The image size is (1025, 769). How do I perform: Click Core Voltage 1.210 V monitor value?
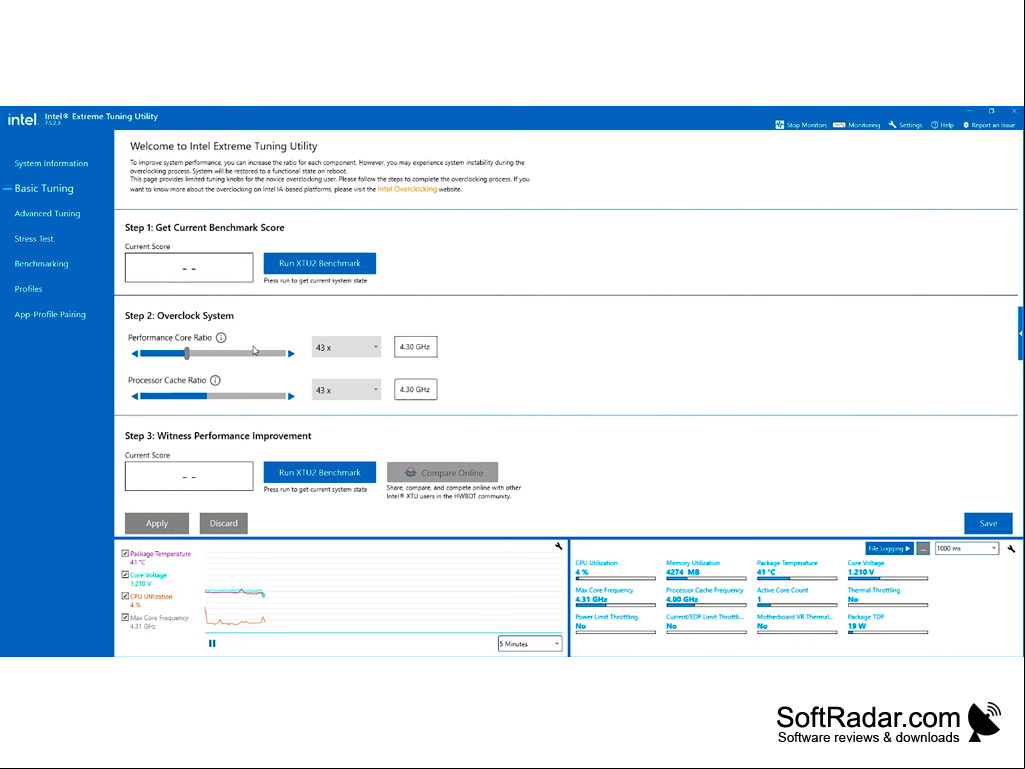(x=861, y=572)
